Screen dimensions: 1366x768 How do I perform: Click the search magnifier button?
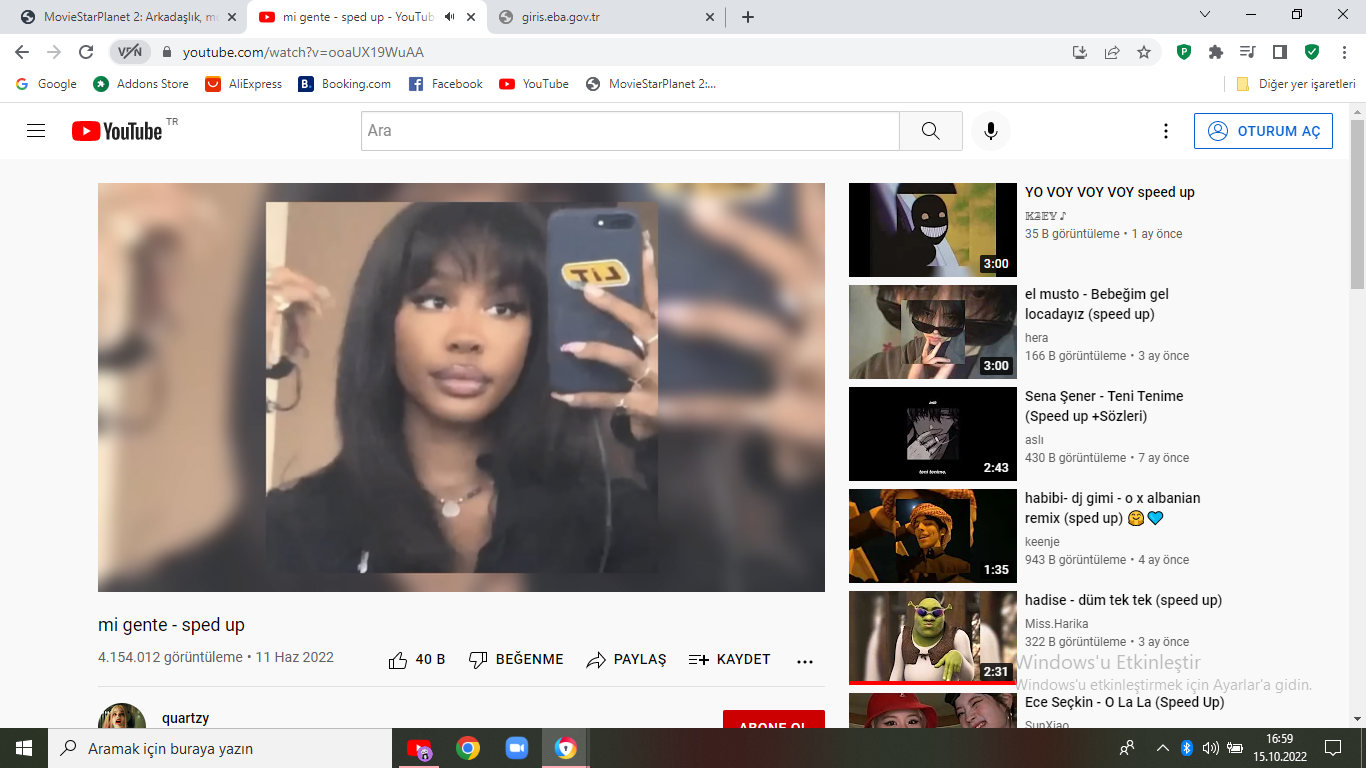click(x=930, y=131)
